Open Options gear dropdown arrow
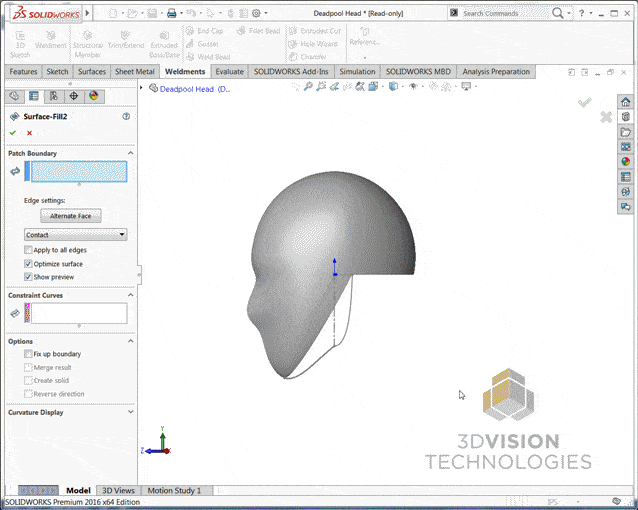This screenshot has height=510, width=638. (x=266, y=13)
